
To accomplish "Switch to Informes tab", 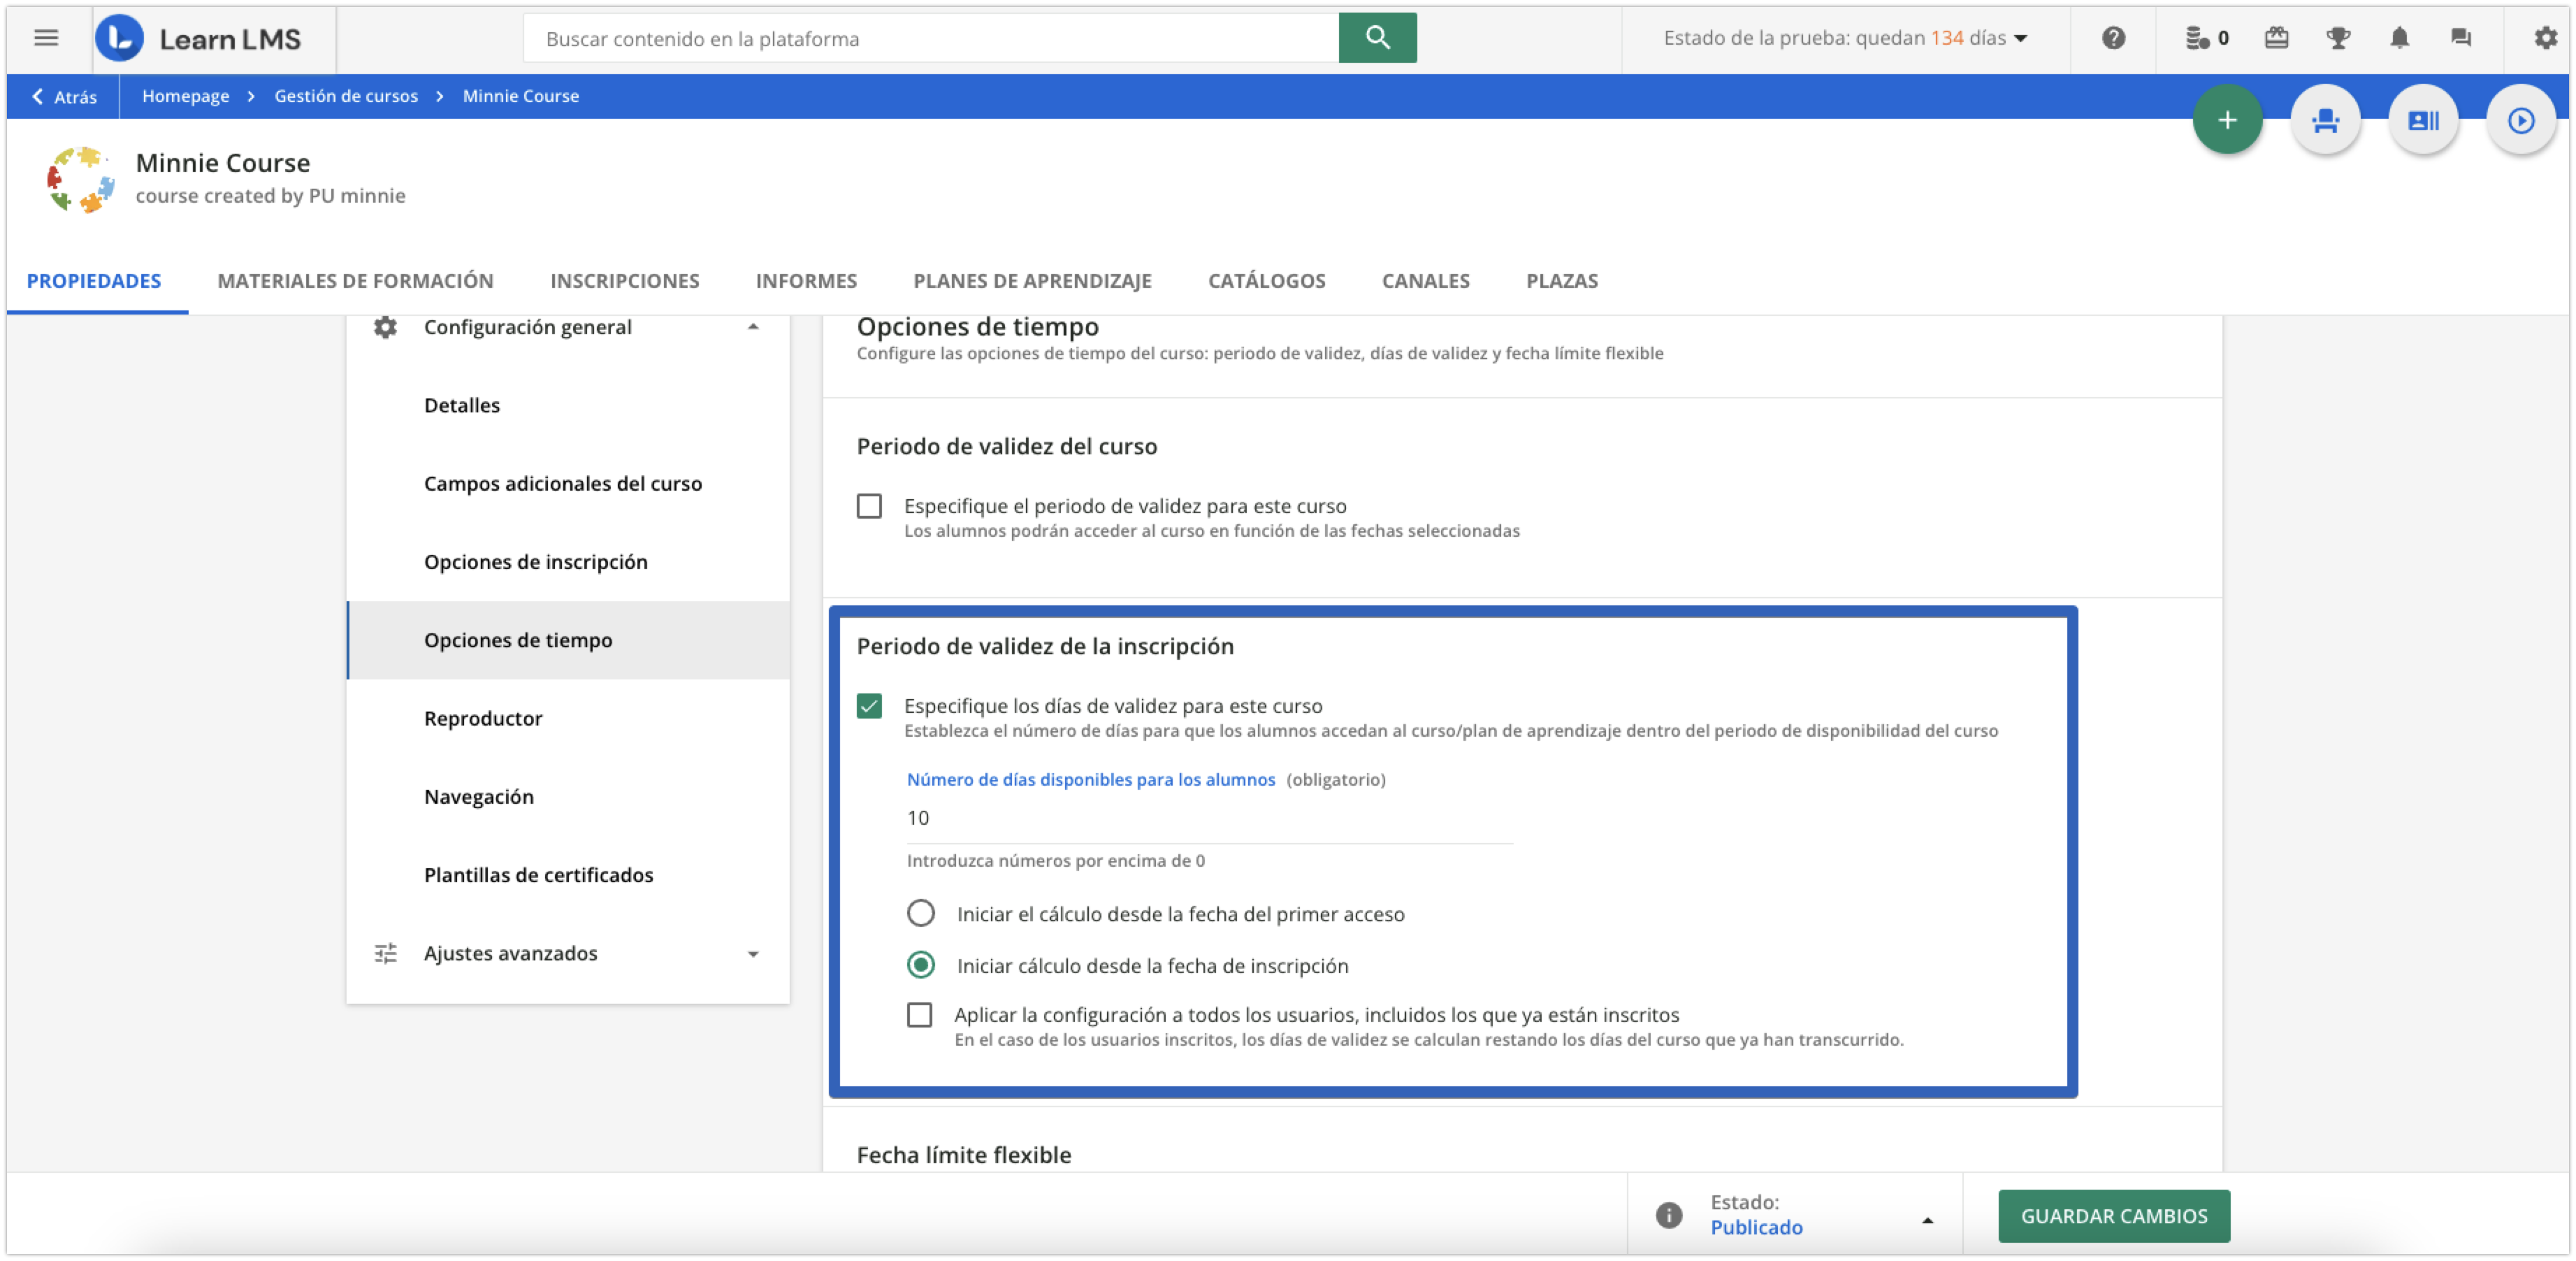I will pos(806,281).
